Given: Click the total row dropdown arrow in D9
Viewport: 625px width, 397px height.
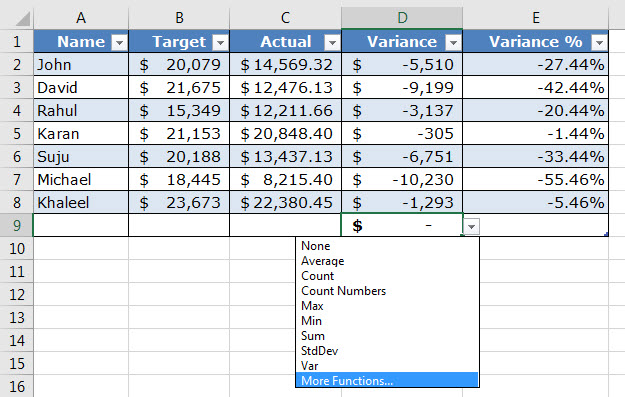Looking at the screenshot, I should [471, 227].
